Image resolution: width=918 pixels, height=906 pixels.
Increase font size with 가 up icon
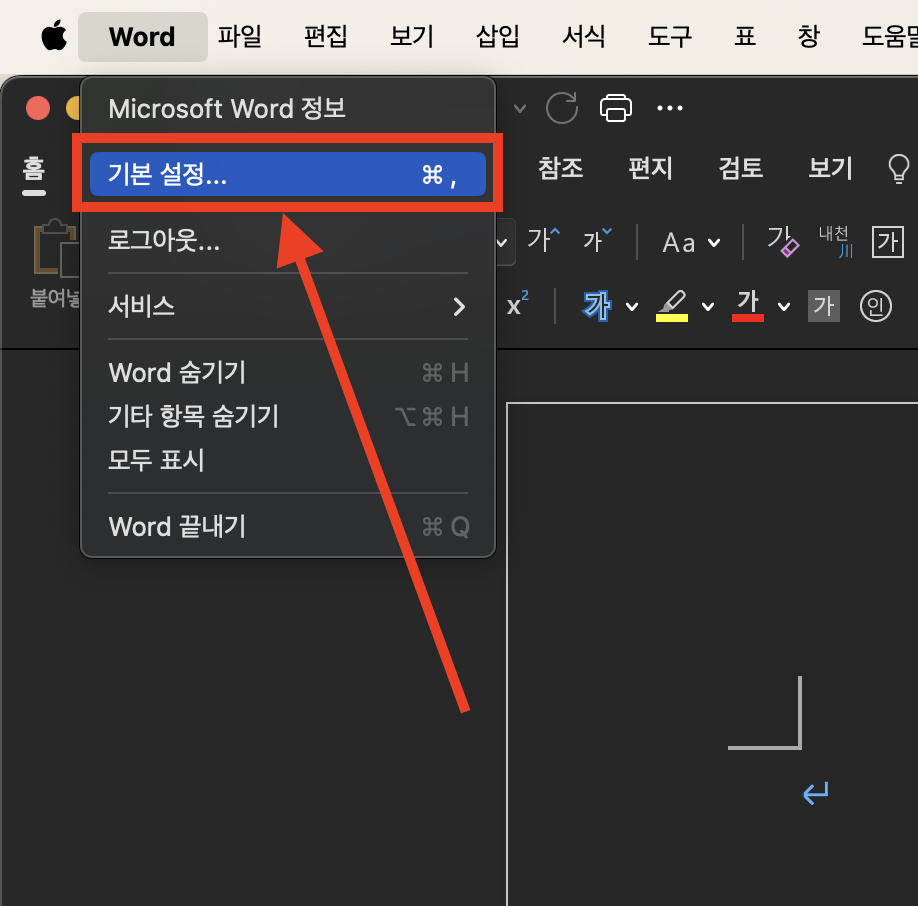tap(543, 241)
